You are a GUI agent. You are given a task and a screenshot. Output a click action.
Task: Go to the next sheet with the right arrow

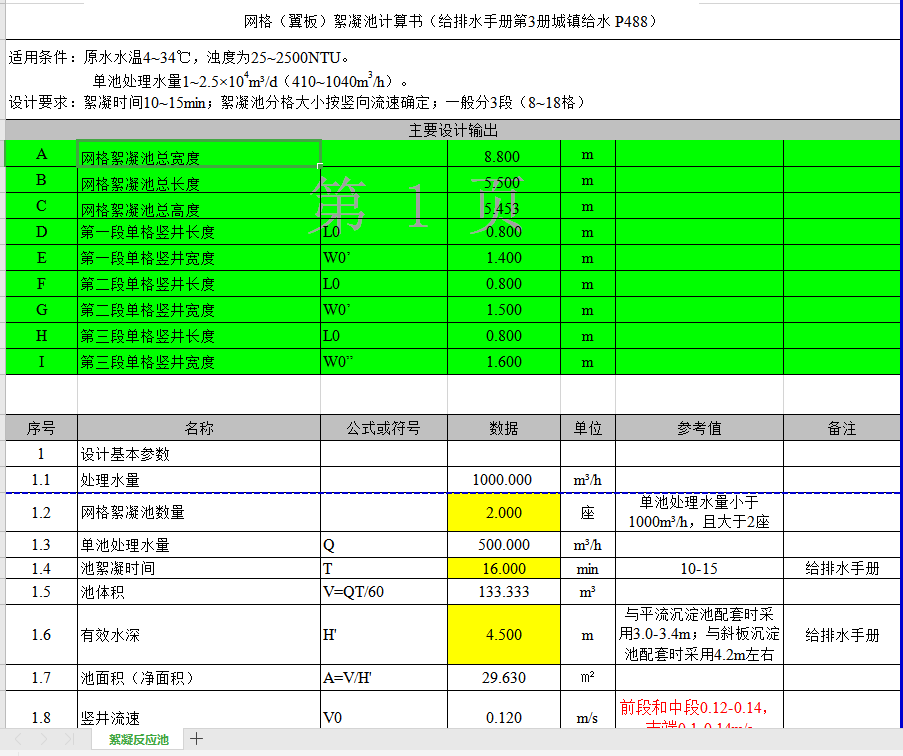pos(44,739)
